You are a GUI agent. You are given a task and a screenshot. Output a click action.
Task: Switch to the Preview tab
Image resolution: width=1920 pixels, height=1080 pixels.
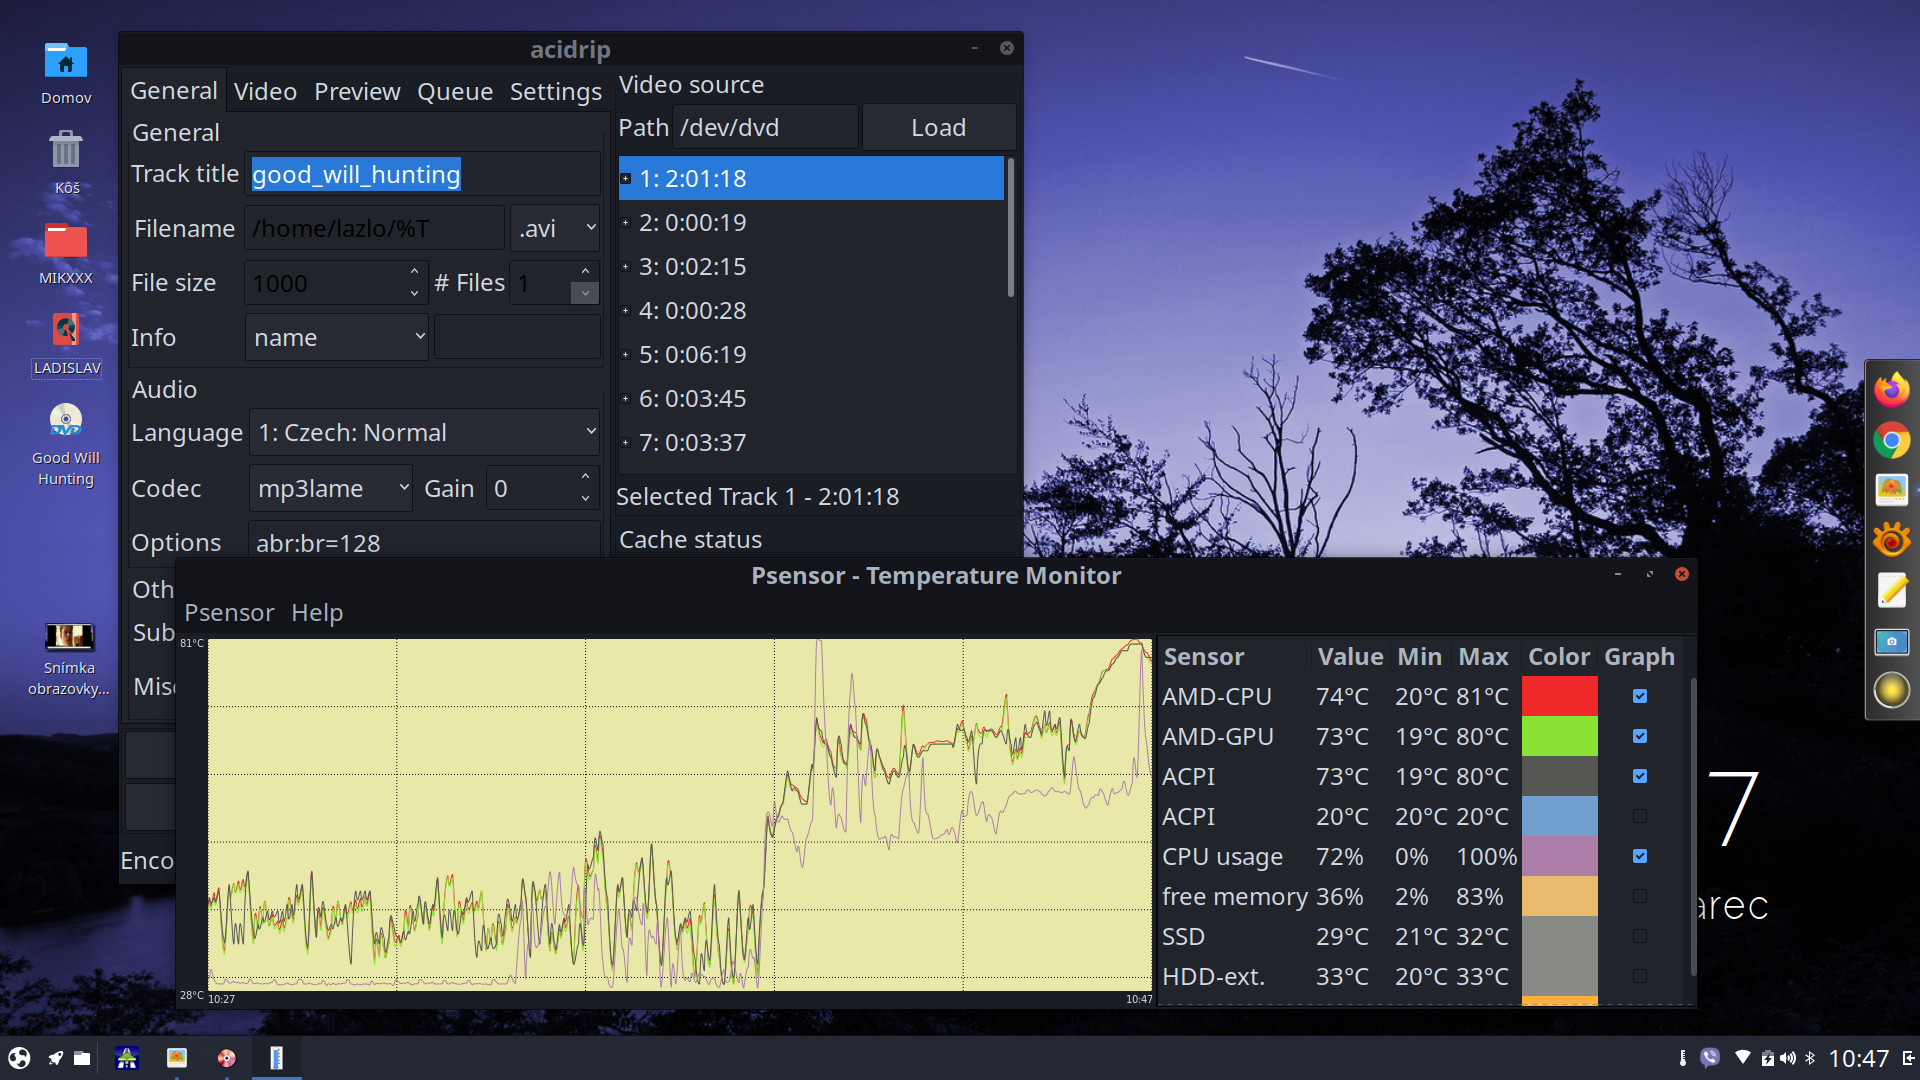tap(357, 92)
